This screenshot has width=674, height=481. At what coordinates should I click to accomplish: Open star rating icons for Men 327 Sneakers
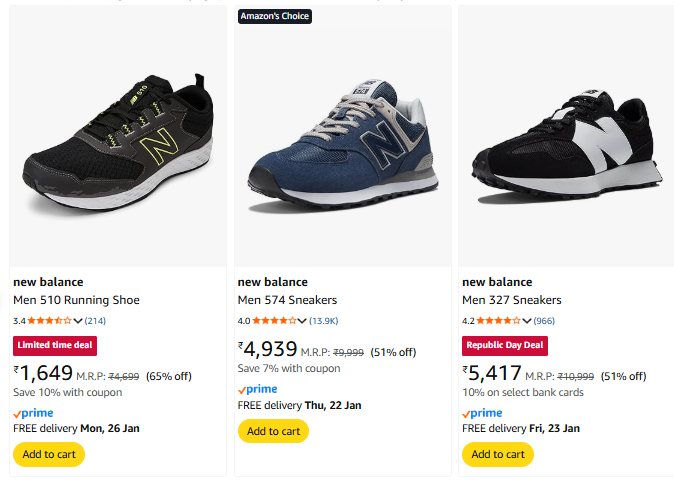498,321
